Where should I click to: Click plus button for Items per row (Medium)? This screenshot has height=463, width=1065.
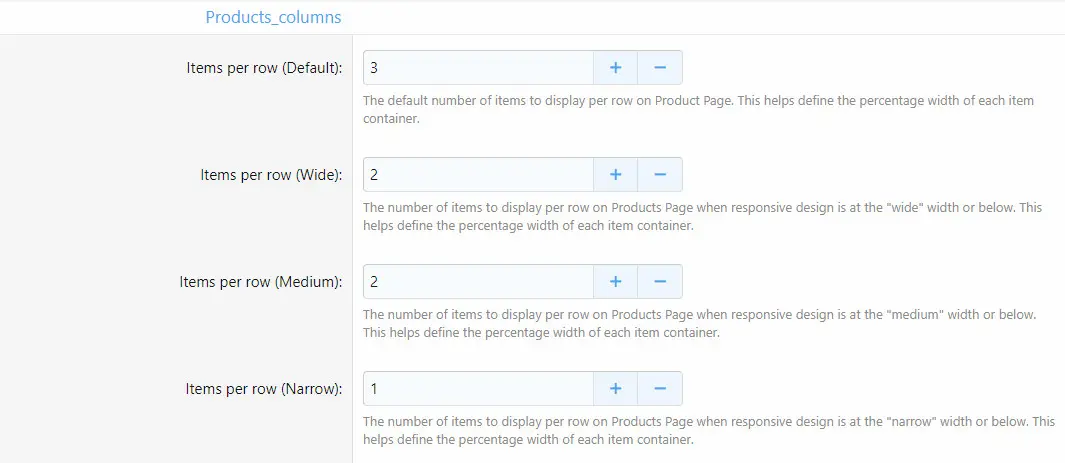click(x=615, y=281)
